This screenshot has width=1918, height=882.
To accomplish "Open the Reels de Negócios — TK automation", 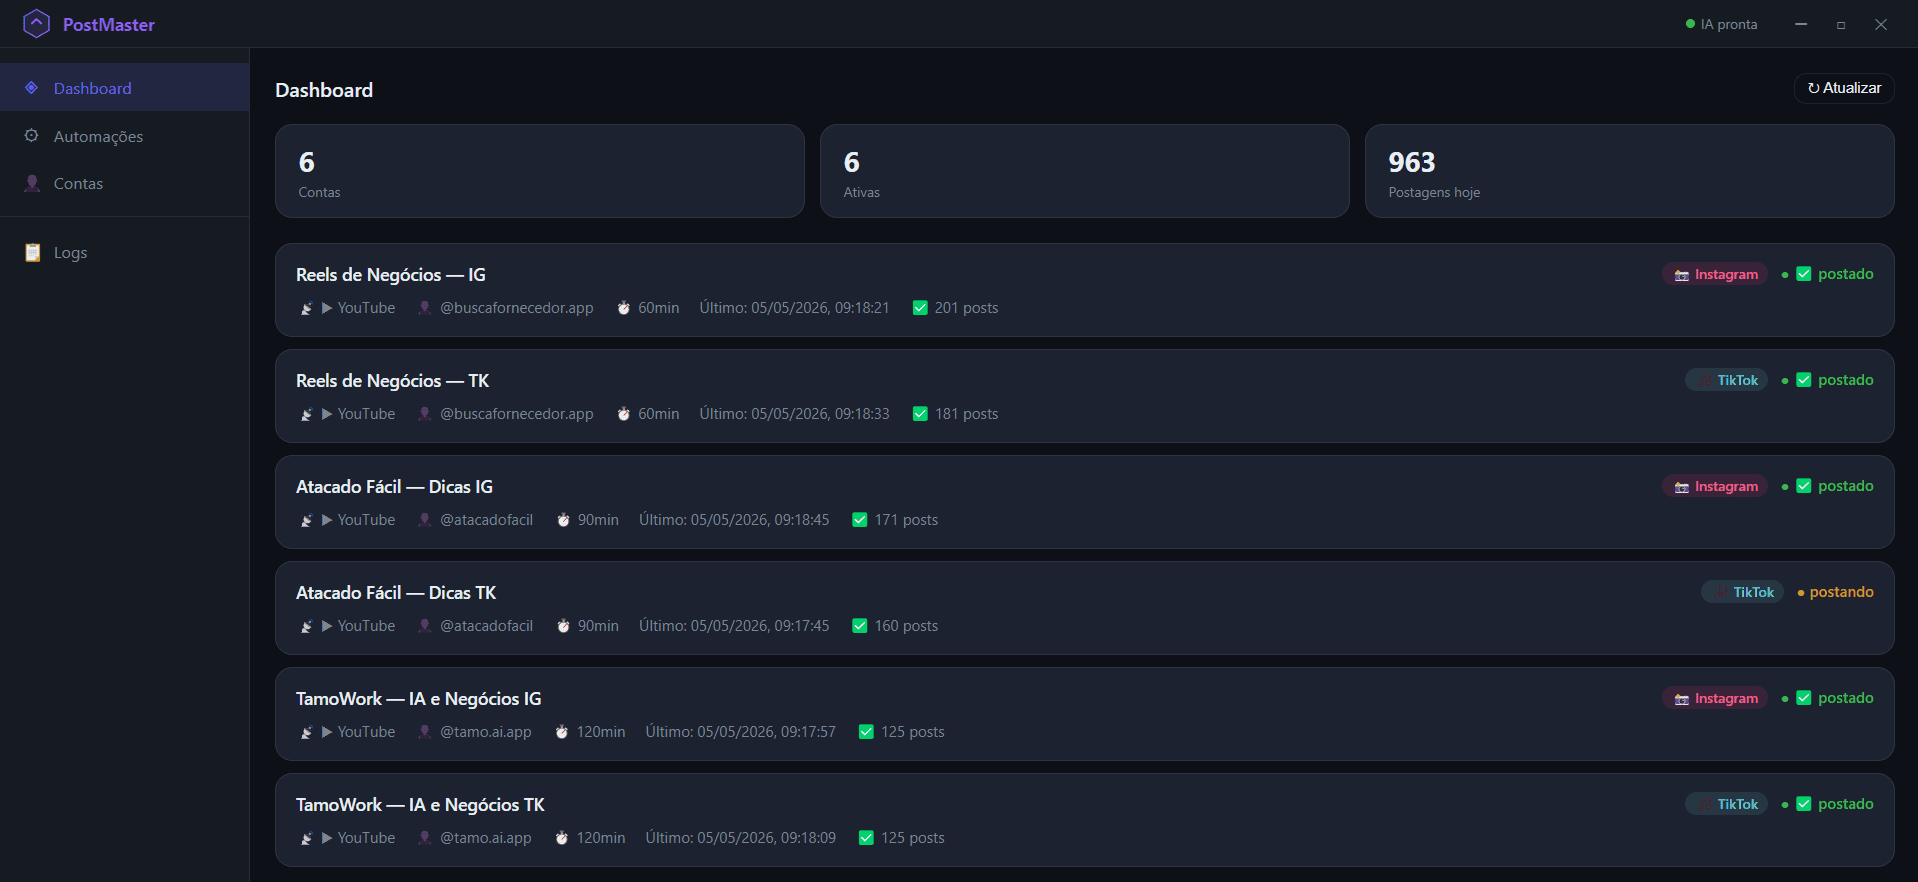I will (1085, 396).
